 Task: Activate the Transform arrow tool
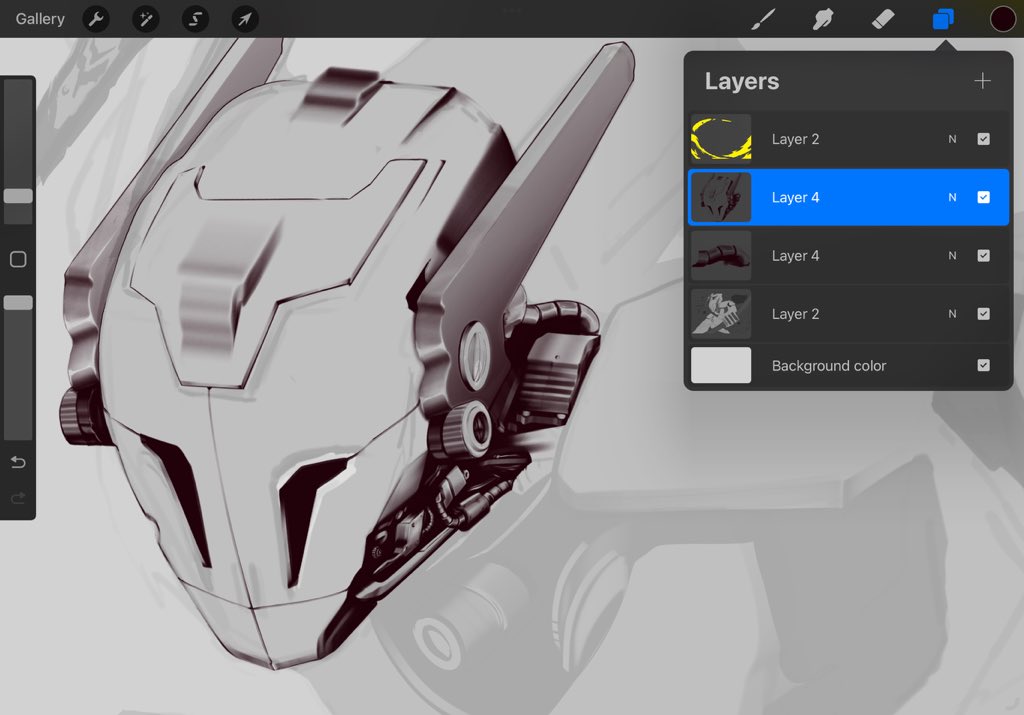(x=245, y=19)
